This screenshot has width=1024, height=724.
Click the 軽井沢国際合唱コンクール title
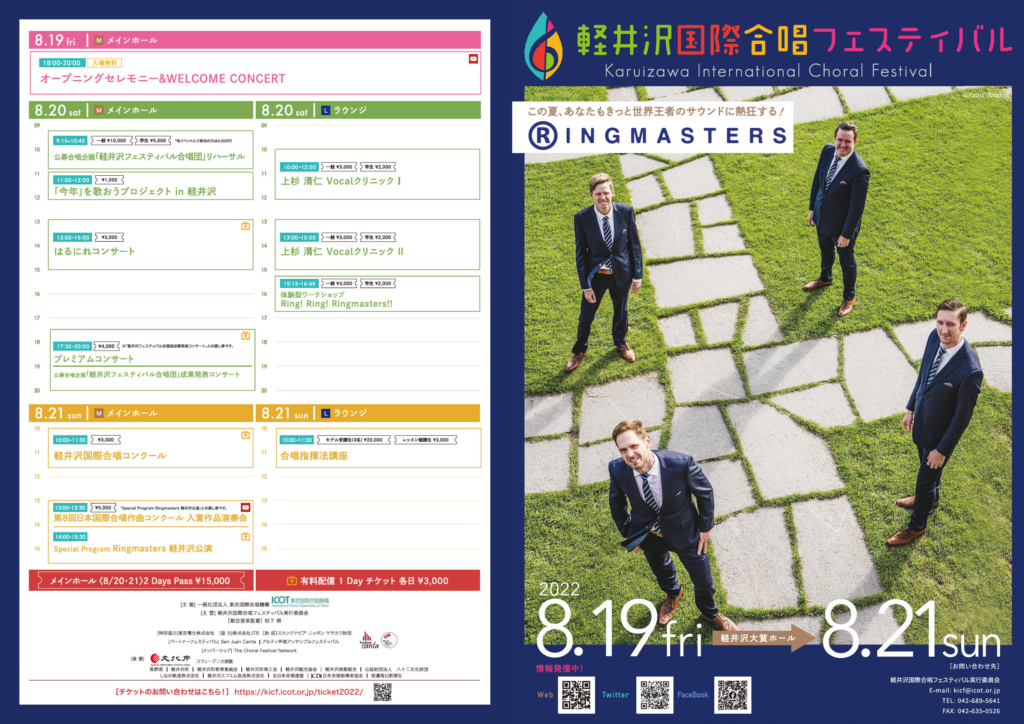pyautogui.click(x=110, y=456)
